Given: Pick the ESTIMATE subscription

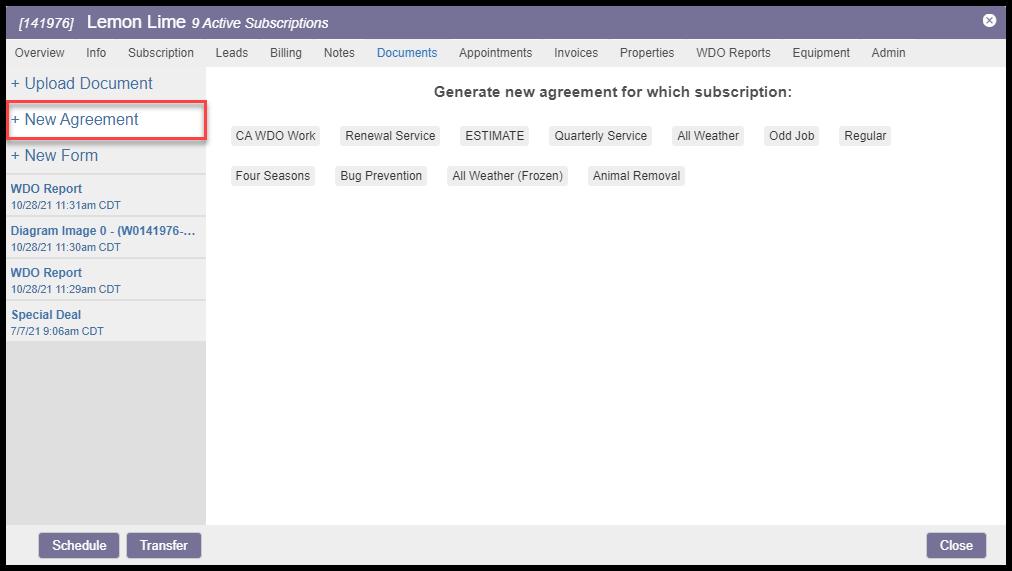Looking at the screenshot, I should point(494,136).
